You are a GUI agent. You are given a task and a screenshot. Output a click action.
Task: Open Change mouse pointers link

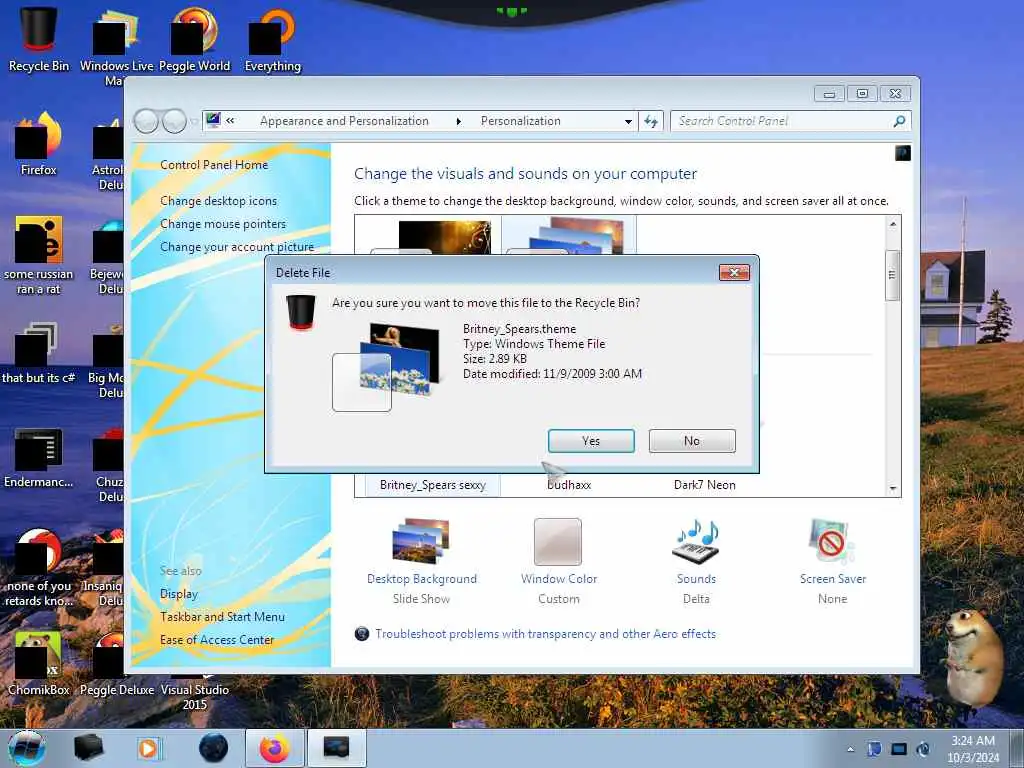coord(223,223)
